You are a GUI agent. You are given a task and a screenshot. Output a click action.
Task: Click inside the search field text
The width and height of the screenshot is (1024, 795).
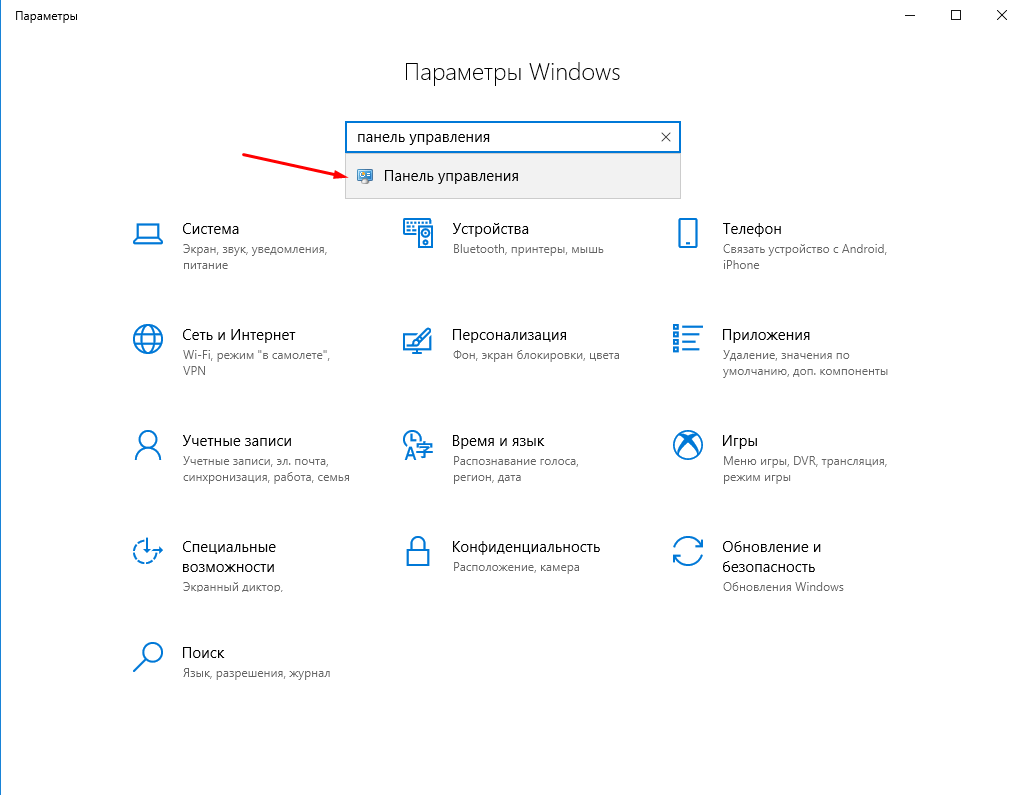423,137
